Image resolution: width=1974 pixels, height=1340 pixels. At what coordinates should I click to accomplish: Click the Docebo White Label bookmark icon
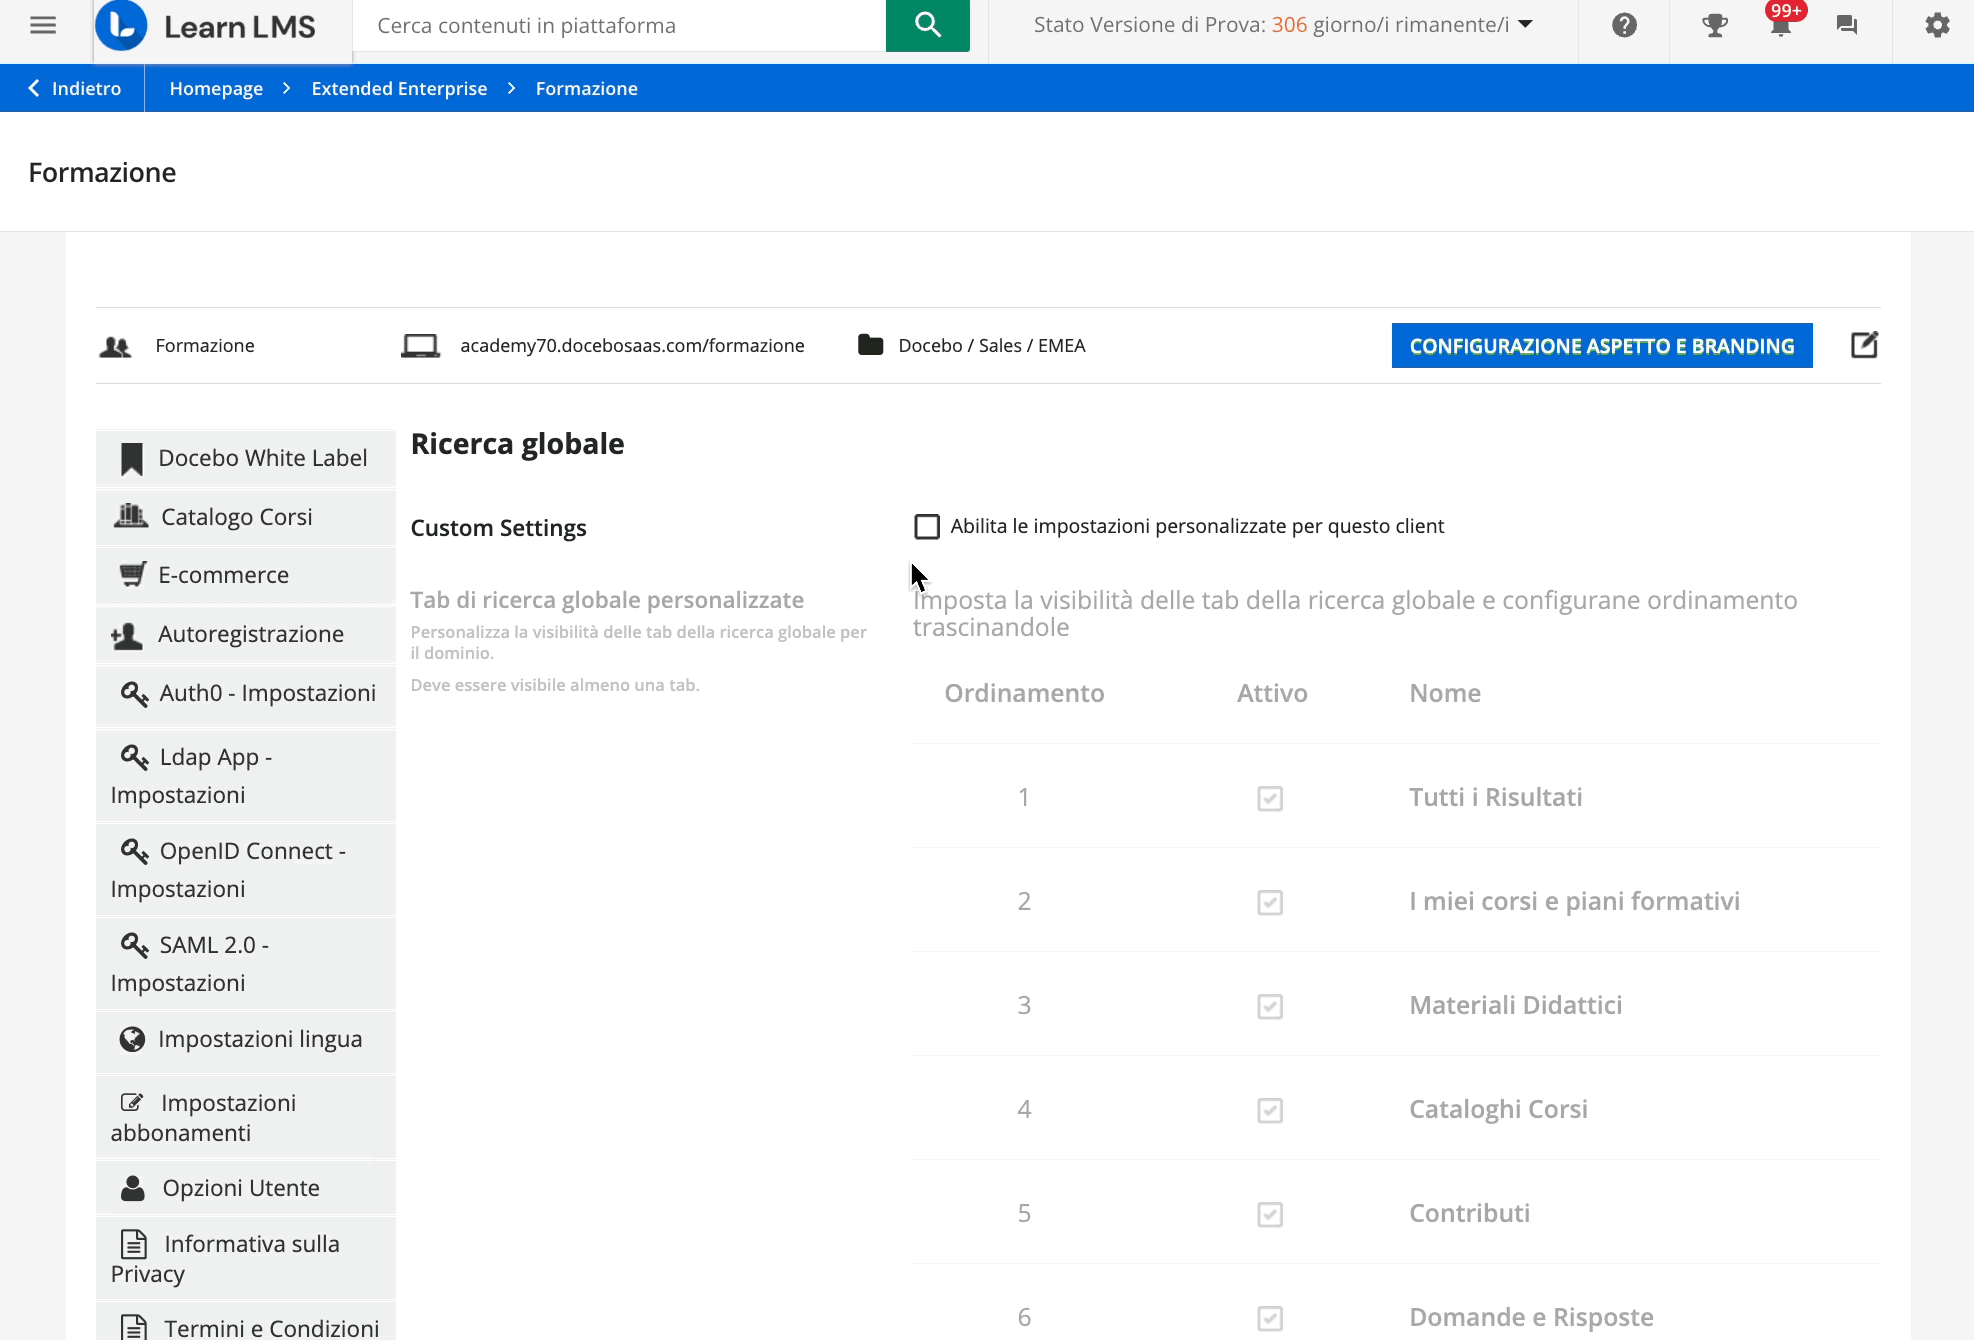[131, 459]
